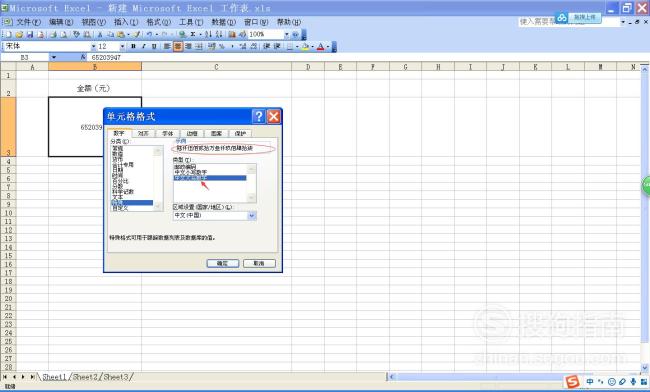
Task: Click the dialog help question mark
Action: [x=259, y=116]
